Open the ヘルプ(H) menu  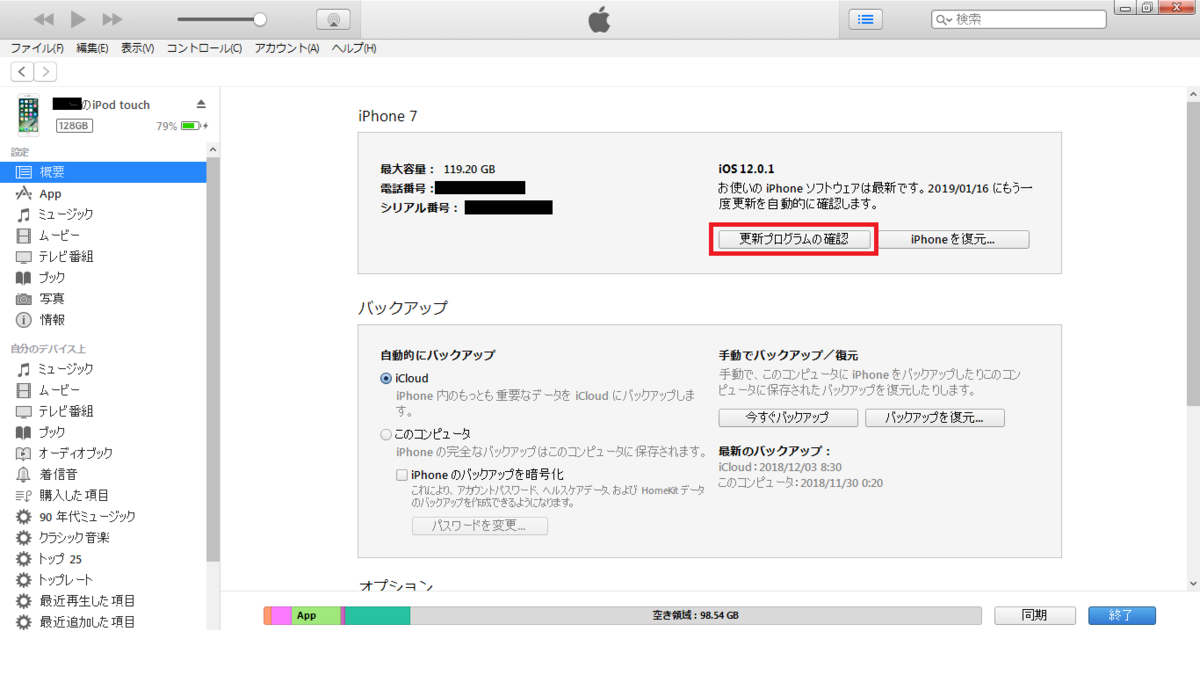pos(354,48)
